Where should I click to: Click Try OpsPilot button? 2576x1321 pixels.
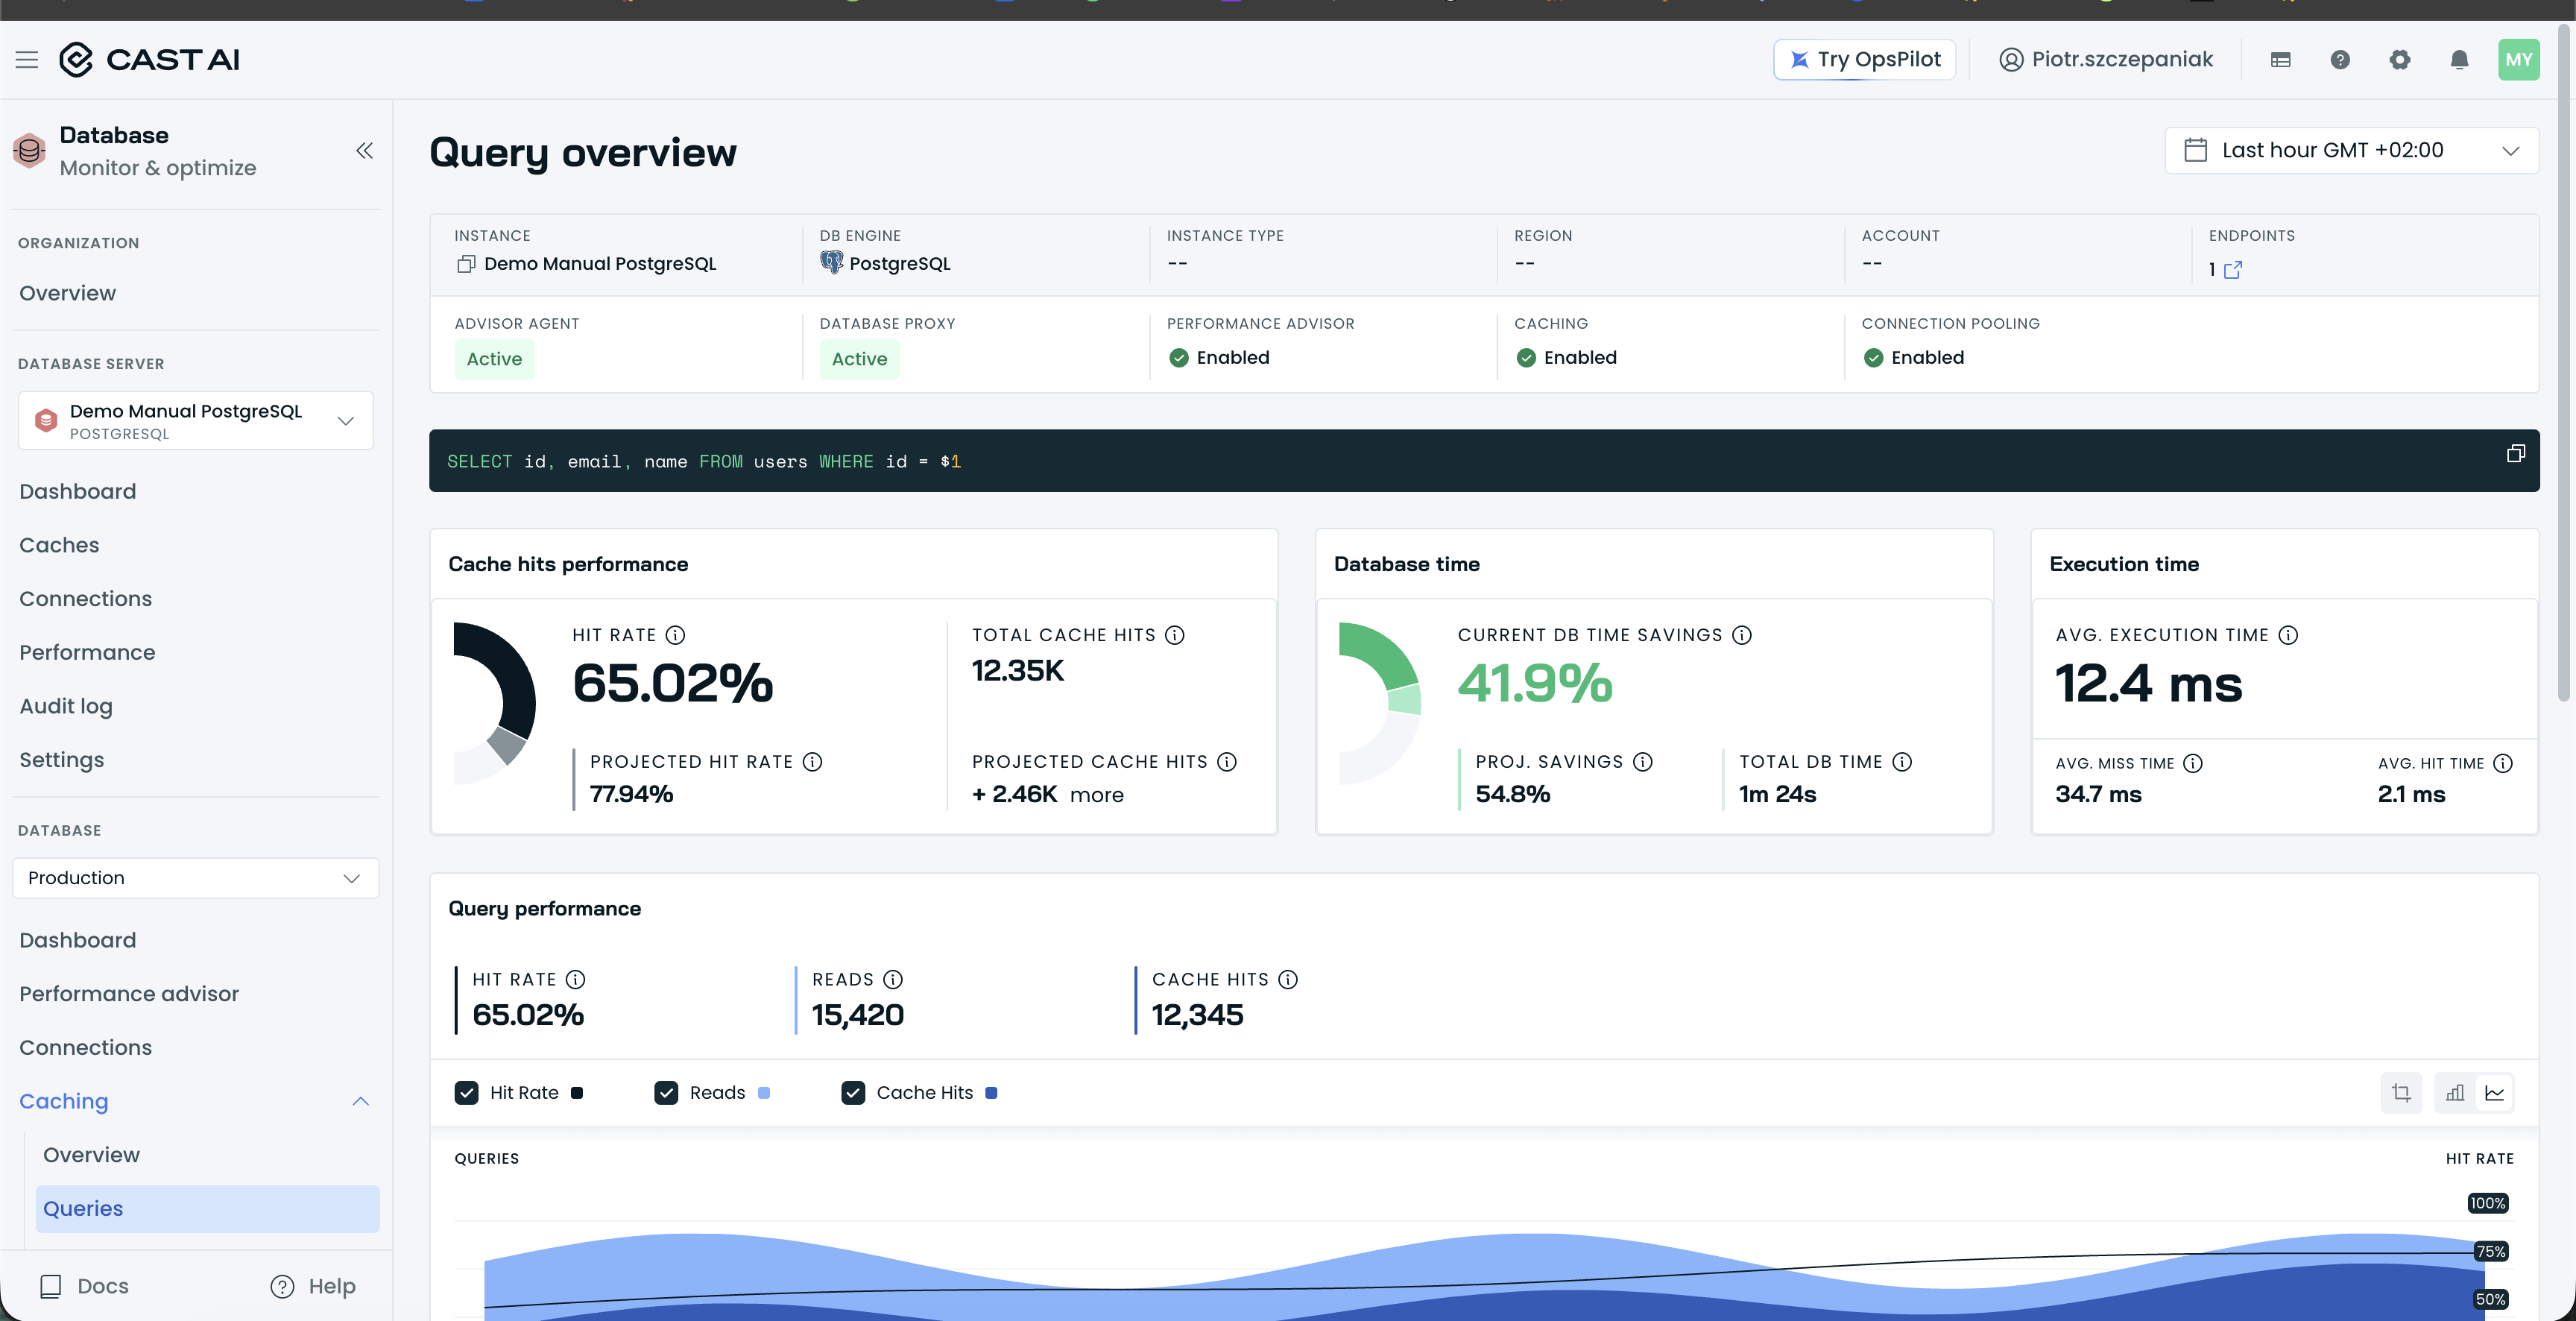(1864, 59)
